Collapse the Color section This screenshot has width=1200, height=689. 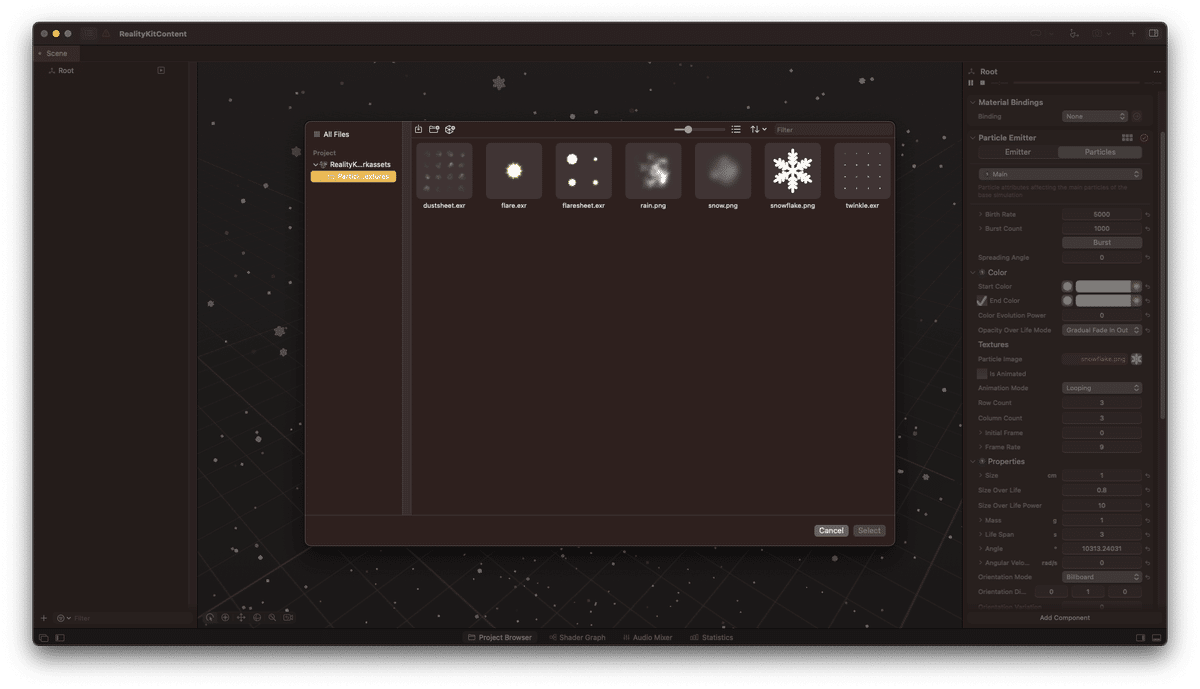972,272
